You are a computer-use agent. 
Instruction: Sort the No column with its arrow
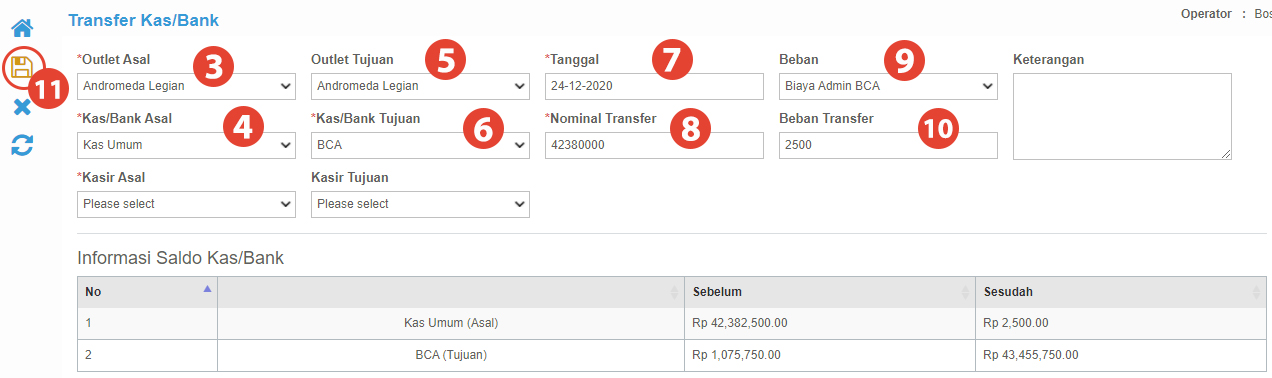coord(207,289)
